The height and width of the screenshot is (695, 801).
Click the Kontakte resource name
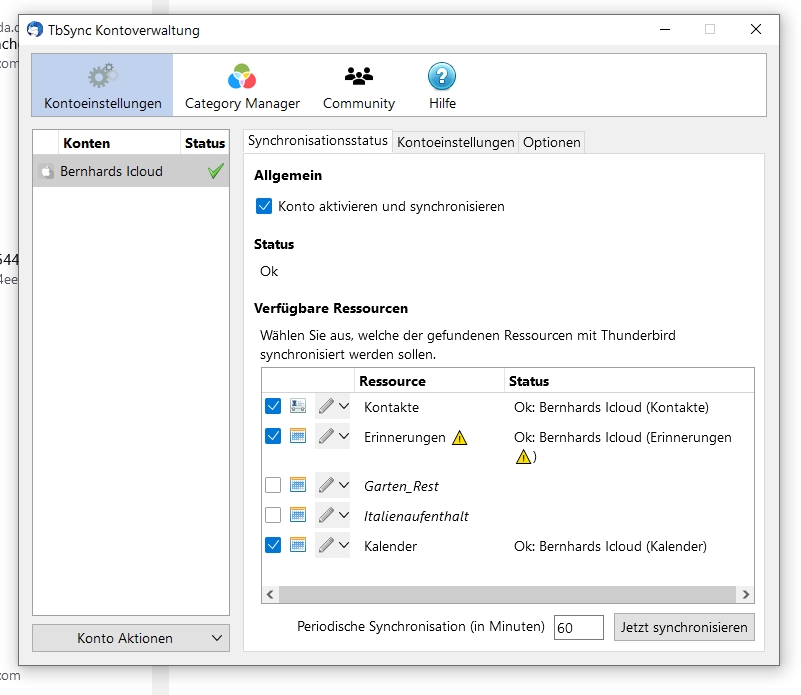point(391,407)
